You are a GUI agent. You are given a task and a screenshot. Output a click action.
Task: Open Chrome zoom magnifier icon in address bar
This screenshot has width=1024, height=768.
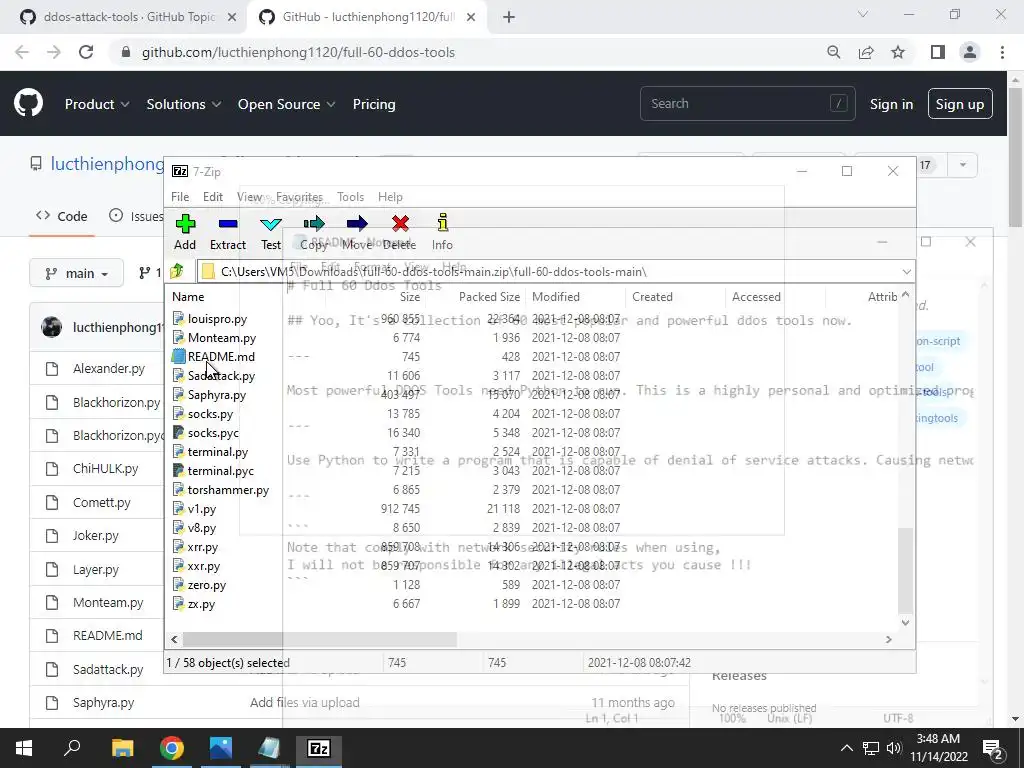(833, 52)
